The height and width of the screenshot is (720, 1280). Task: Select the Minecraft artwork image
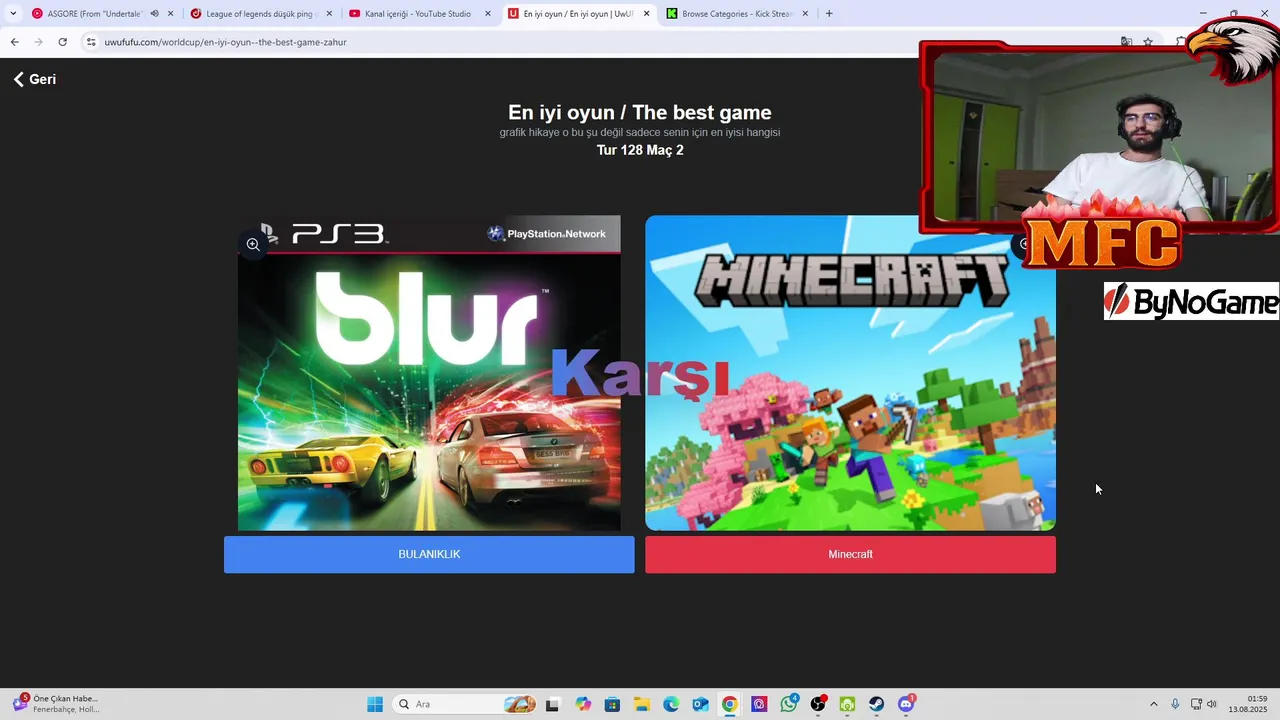pyautogui.click(x=850, y=373)
